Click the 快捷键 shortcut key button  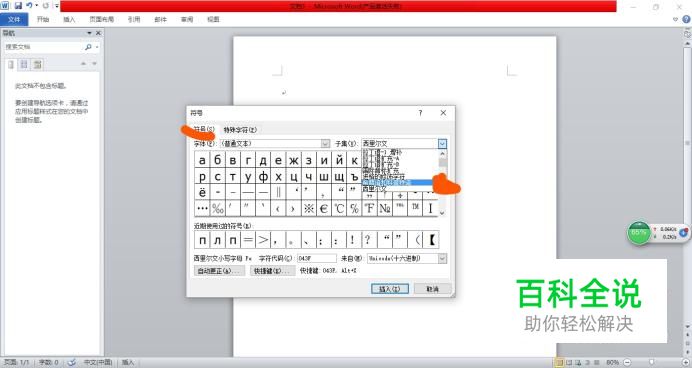click(x=272, y=271)
